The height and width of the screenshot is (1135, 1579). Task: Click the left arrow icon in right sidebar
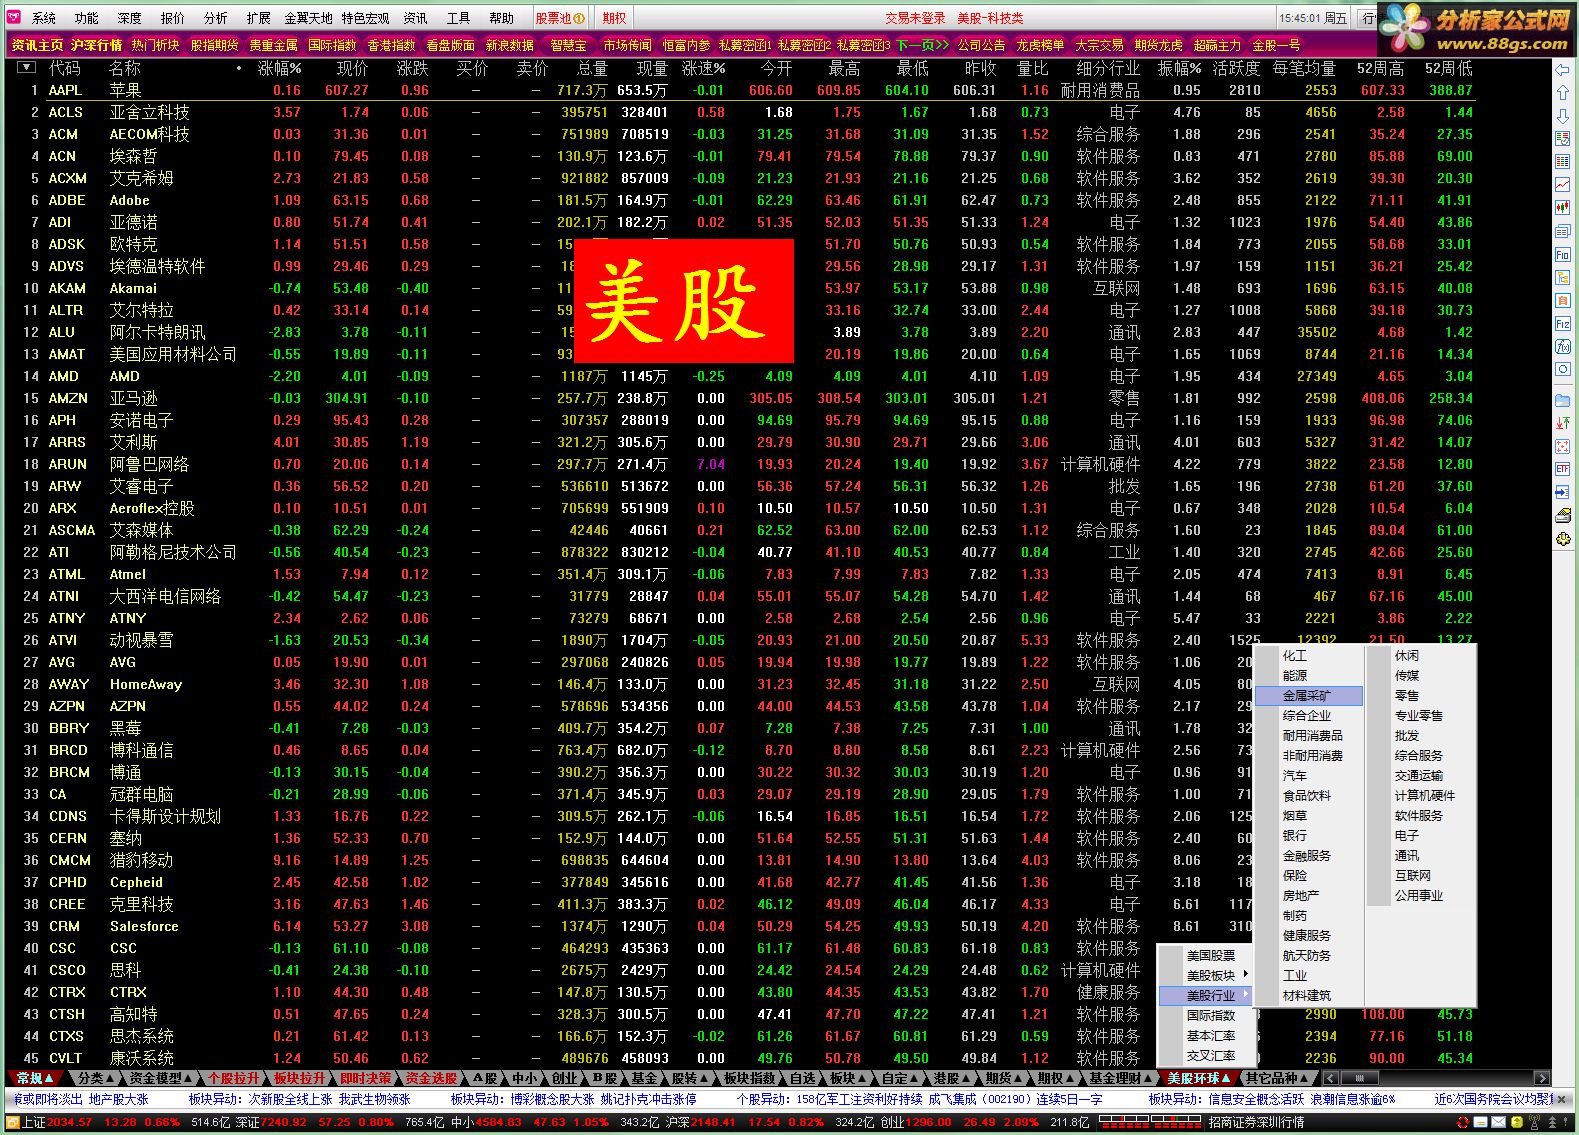click(1562, 70)
